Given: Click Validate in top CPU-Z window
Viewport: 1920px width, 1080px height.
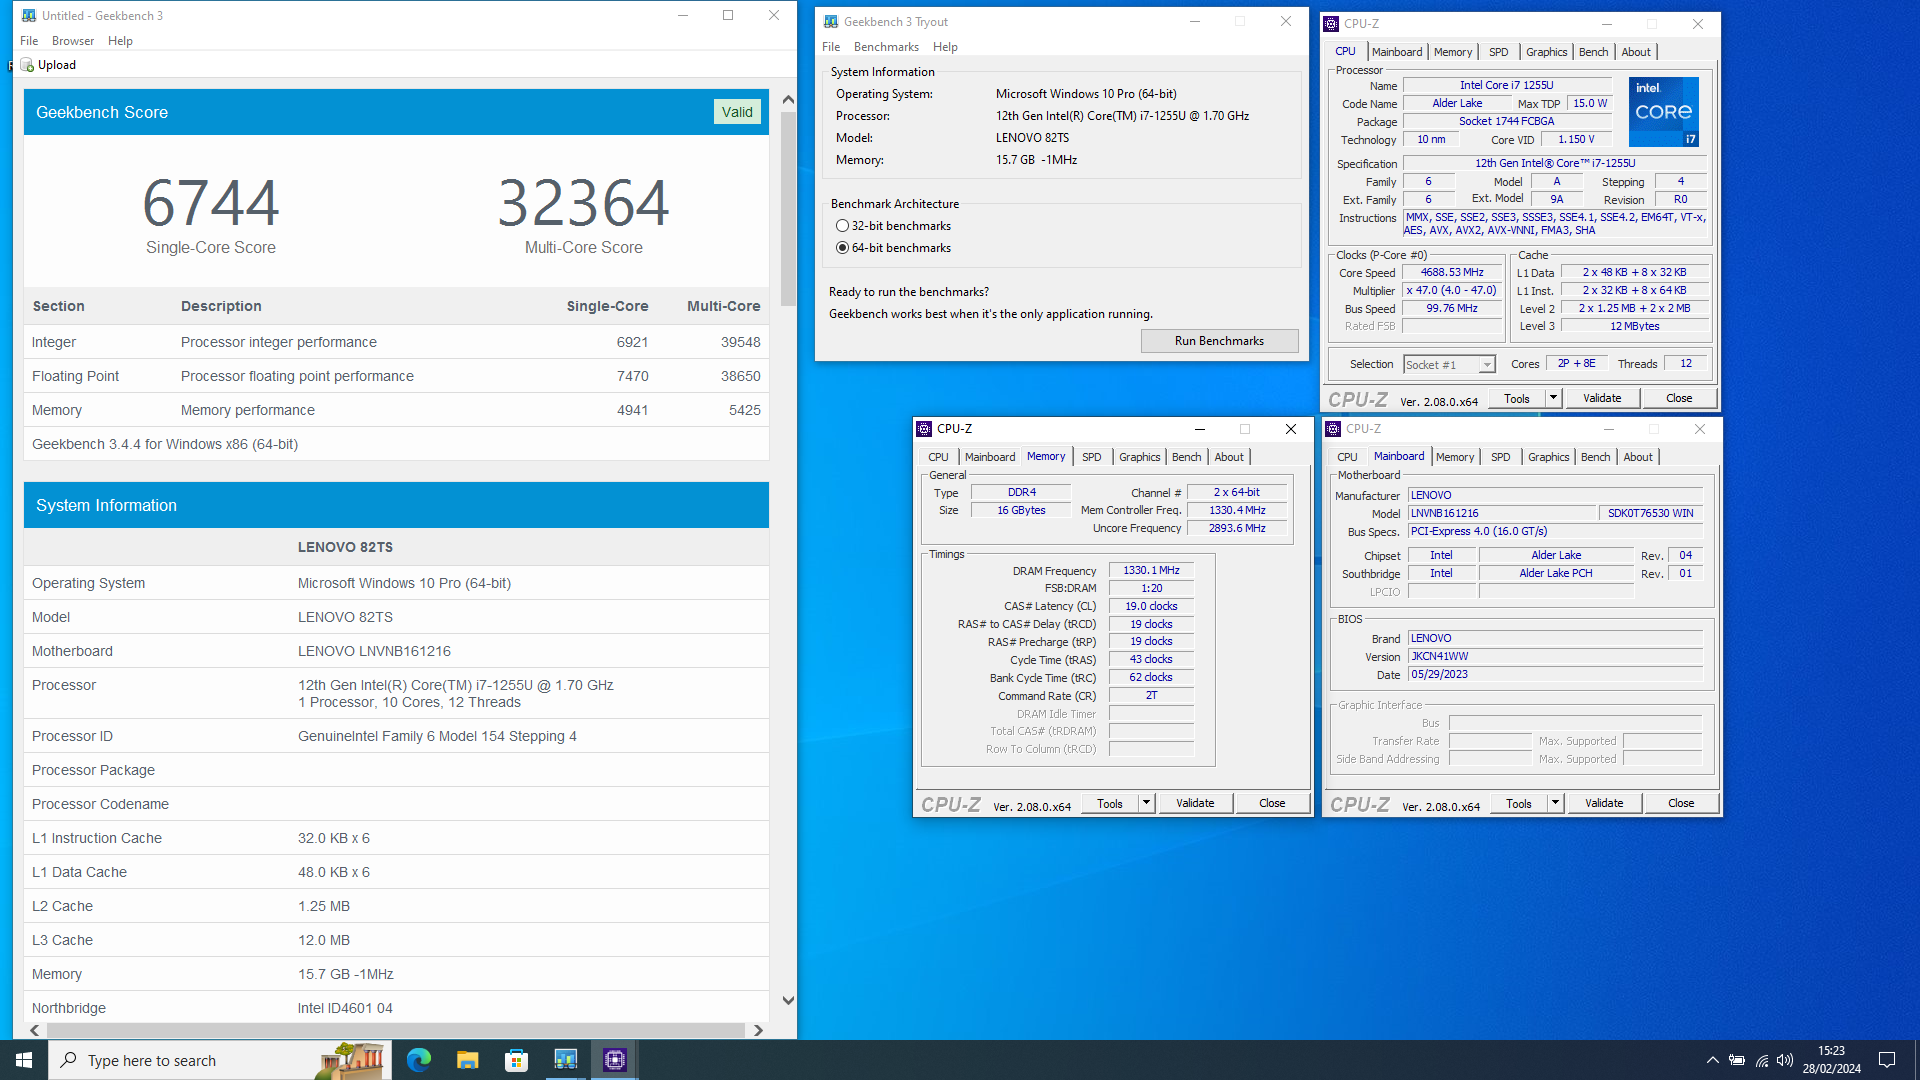Looking at the screenshot, I should pos(1602,398).
